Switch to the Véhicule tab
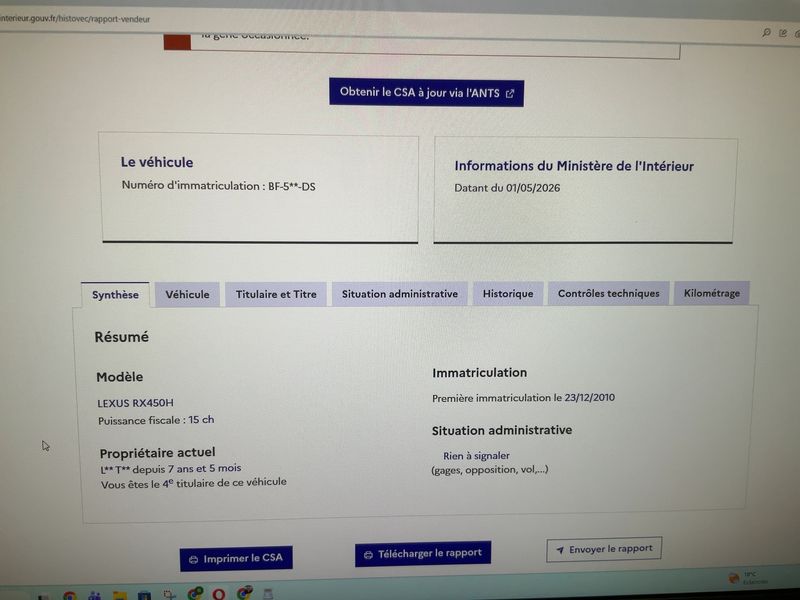This screenshot has height=600, width=800. (187, 294)
